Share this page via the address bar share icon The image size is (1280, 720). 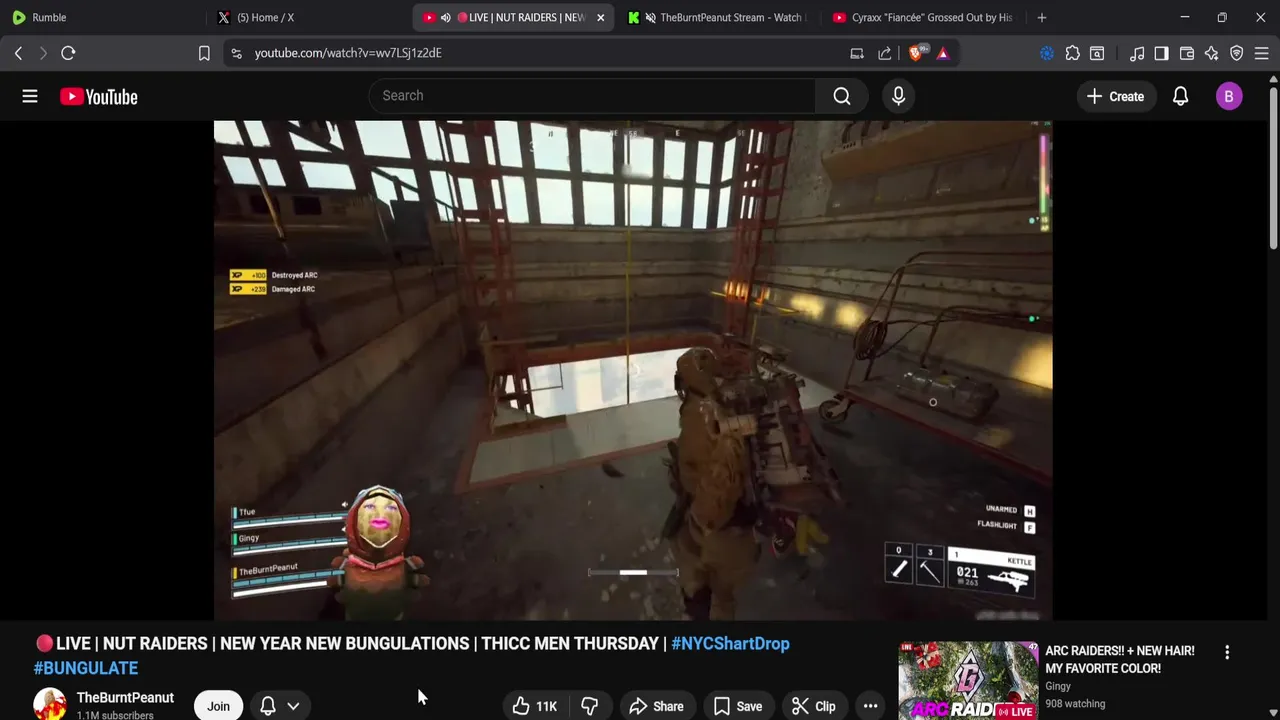[x=885, y=53]
